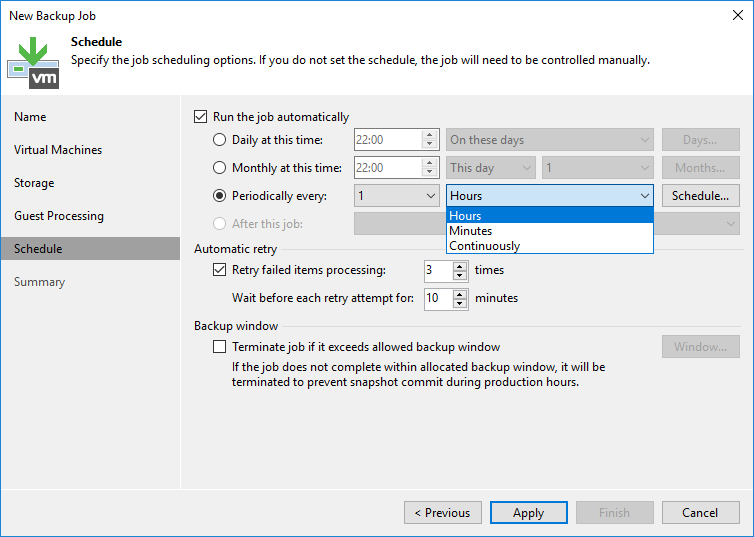Enable Terminate job if exceeds backup window

pyautogui.click(x=220, y=347)
